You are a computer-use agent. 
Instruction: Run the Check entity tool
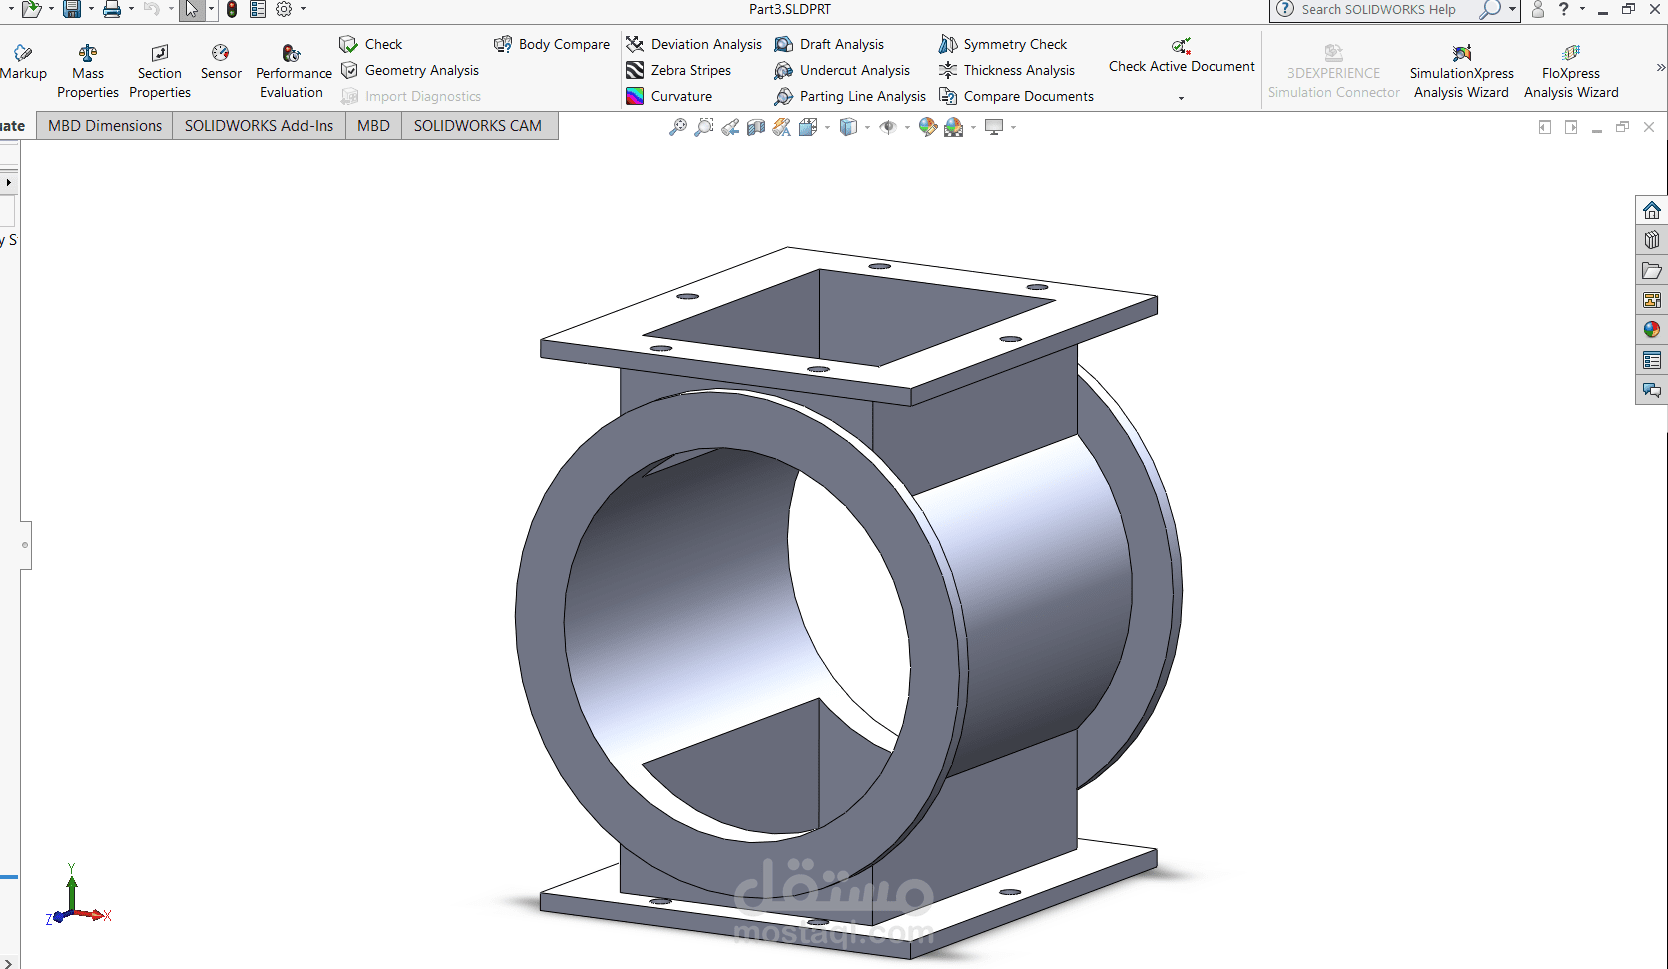click(x=371, y=44)
